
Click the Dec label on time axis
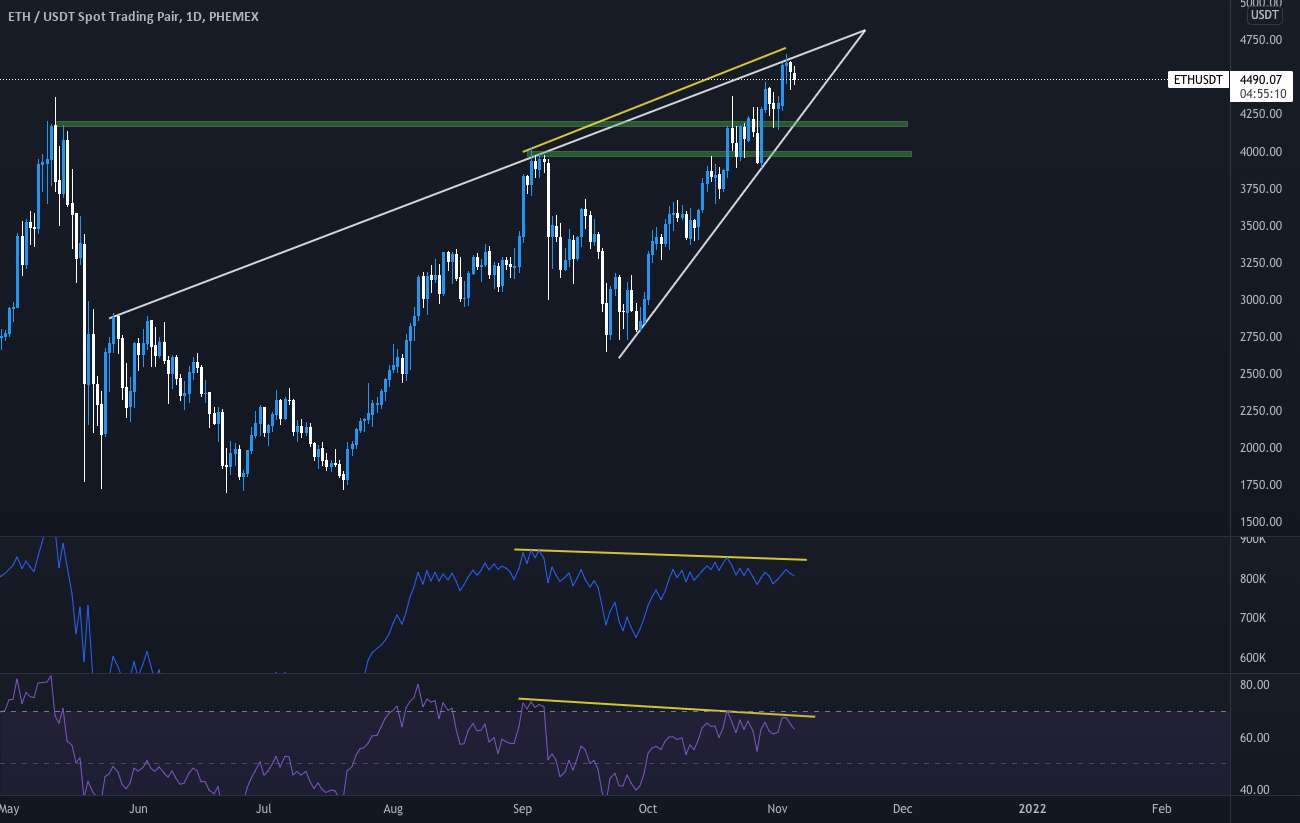[902, 808]
